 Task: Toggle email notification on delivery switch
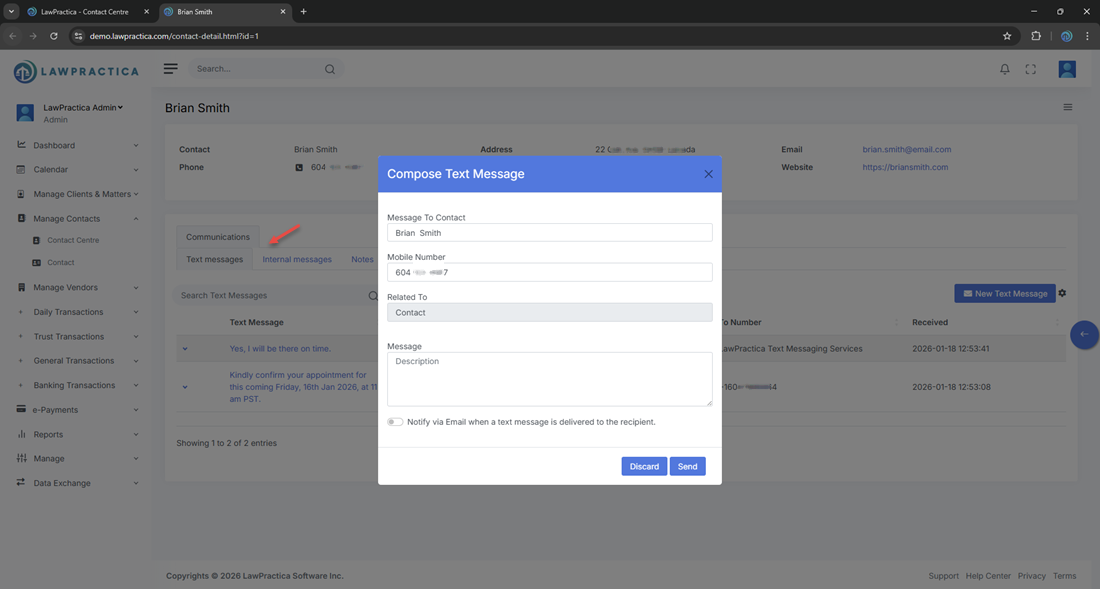(x=395, y=422)
